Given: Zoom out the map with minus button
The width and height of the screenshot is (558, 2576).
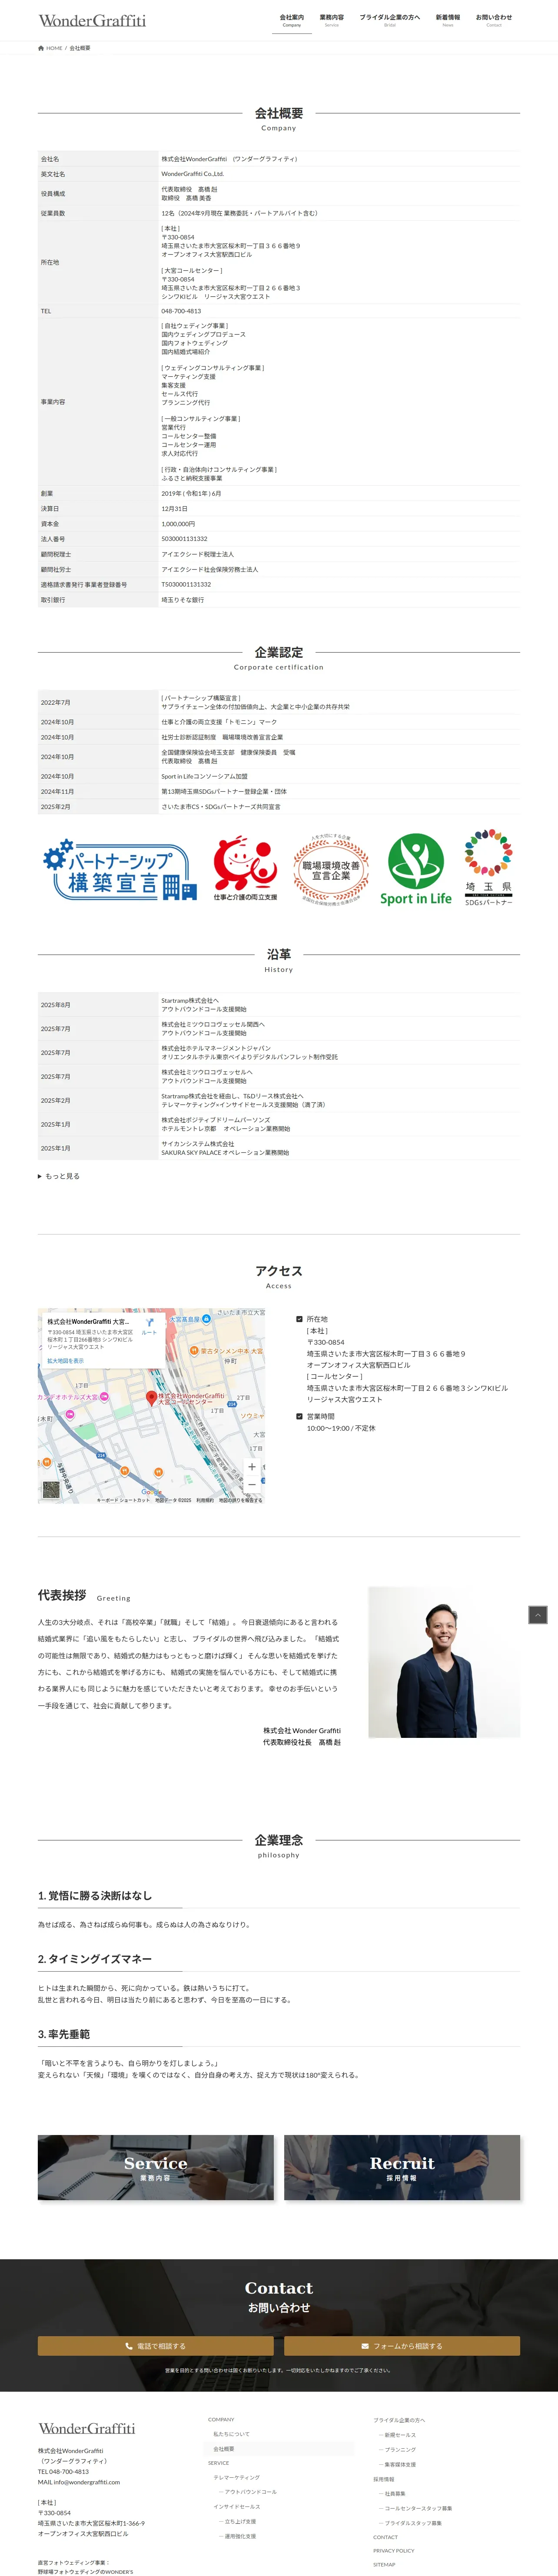Looking at the screenshot, I should pos(251,1484).
